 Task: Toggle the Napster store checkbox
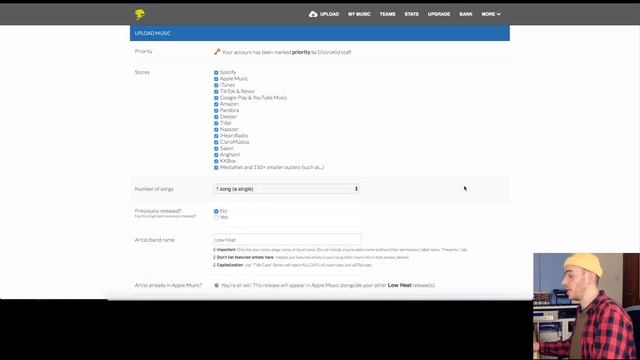[x=216, y=129]
